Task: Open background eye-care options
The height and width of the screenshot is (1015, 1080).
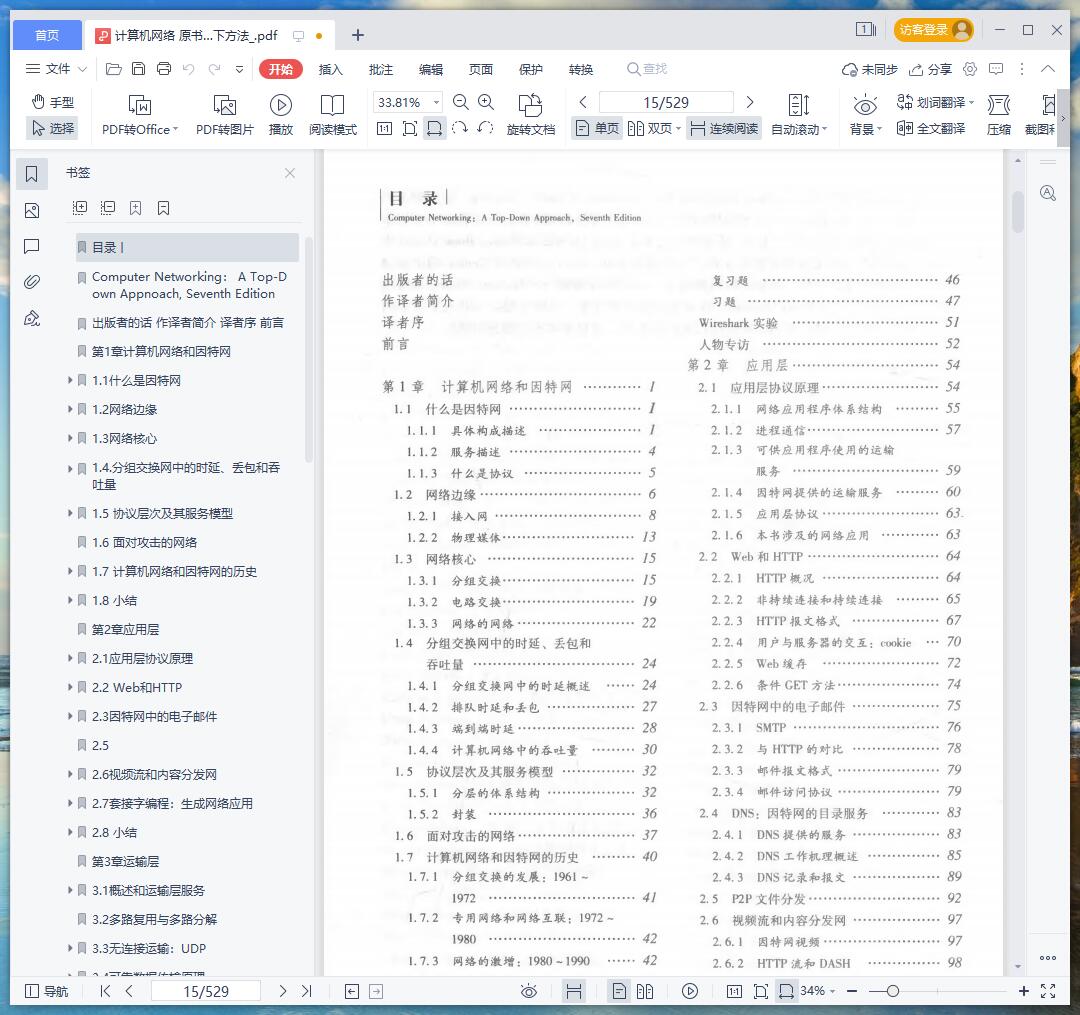Action: click(x=865, y=115)
